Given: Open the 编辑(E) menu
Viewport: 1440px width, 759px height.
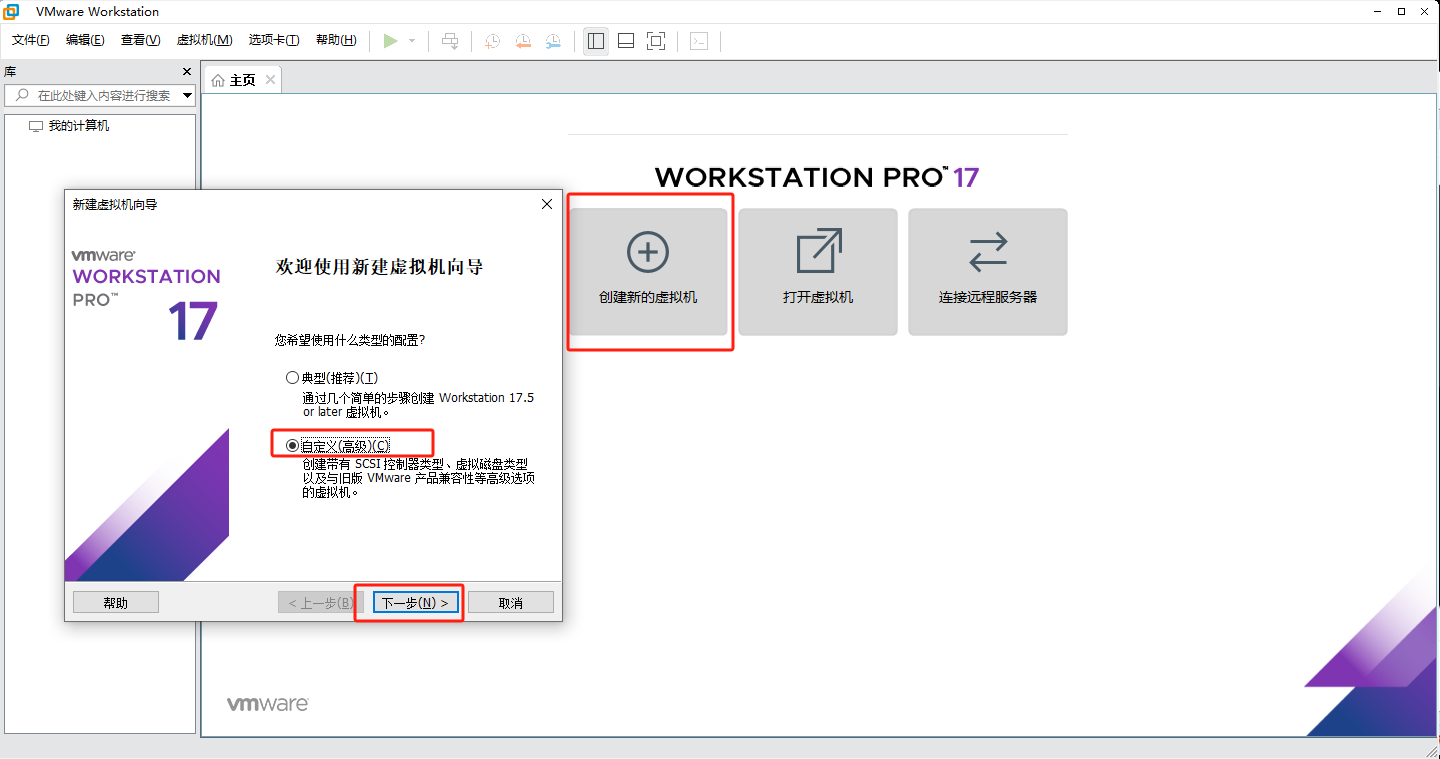Looking at the screenshot, I should (x=85, y=40).
